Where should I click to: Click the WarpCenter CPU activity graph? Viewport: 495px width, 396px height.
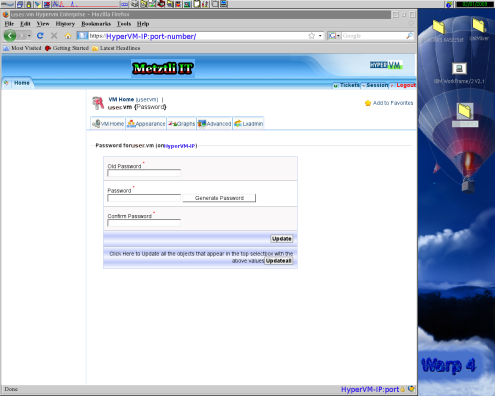86,4
